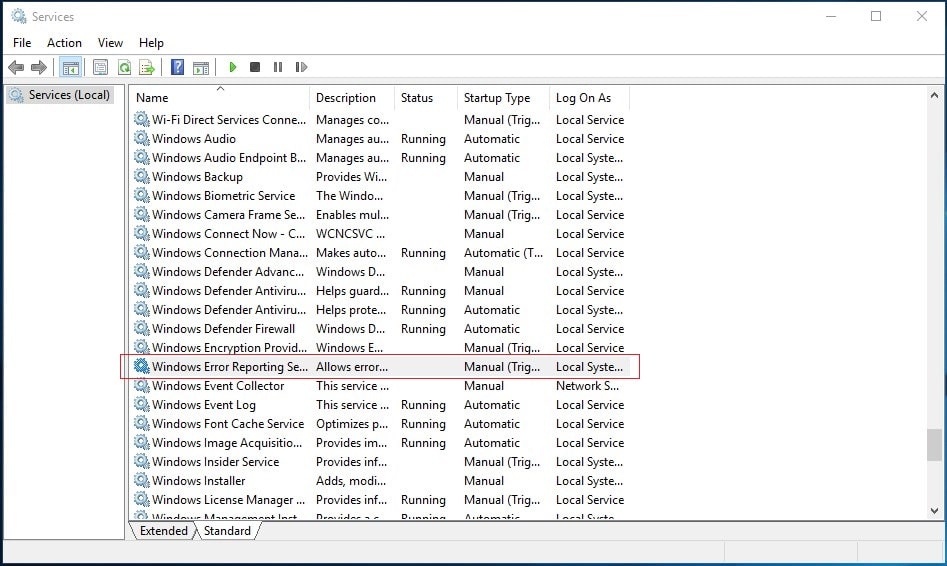Select Windows Defender Advanc... service
This screenshot has width=947, height=566.
coord(228,272)
